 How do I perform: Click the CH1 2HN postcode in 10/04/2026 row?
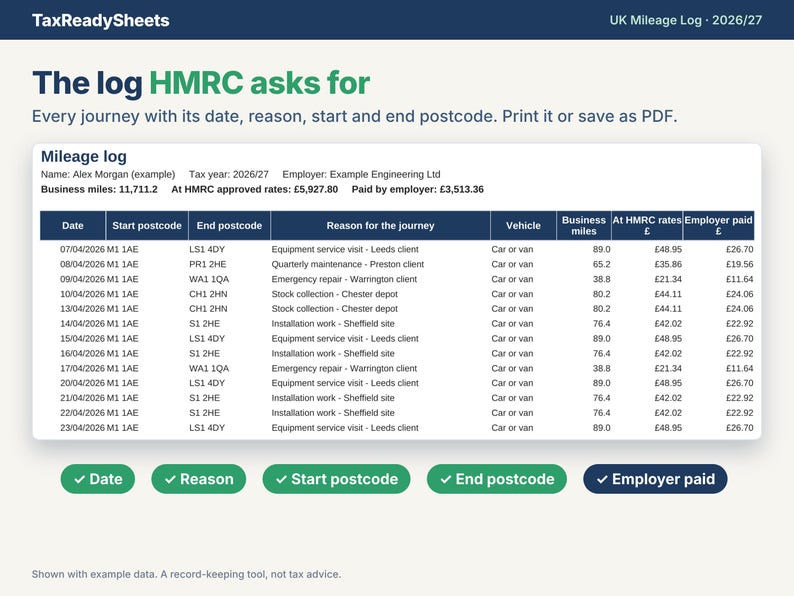(208, 294)
